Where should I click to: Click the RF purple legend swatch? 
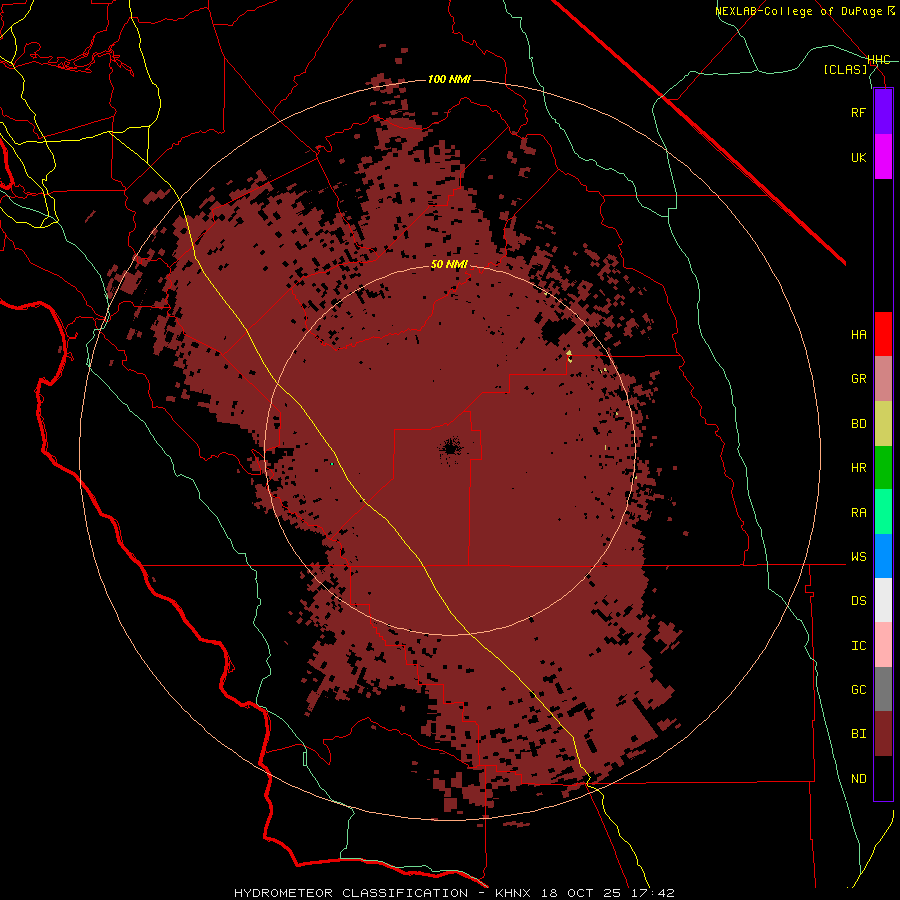pos(883,112)
